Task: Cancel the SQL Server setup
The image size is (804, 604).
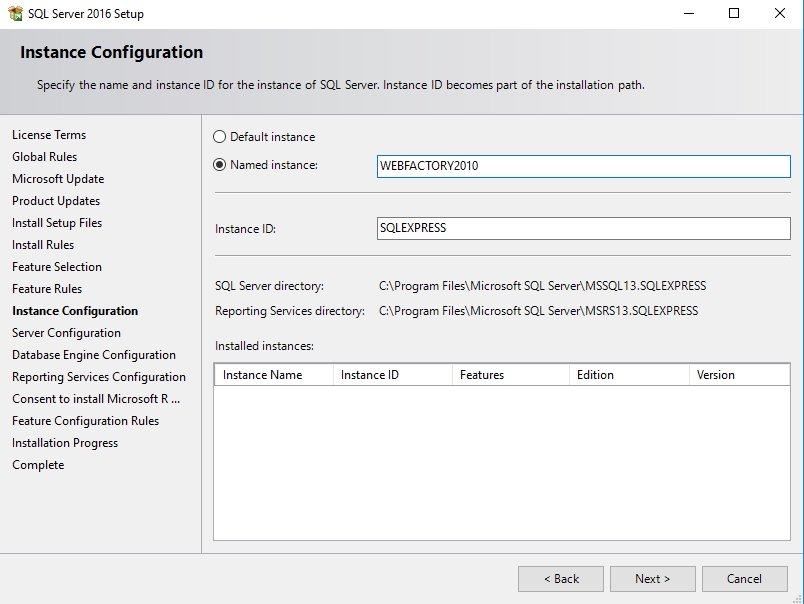Action: pos(744,578)
